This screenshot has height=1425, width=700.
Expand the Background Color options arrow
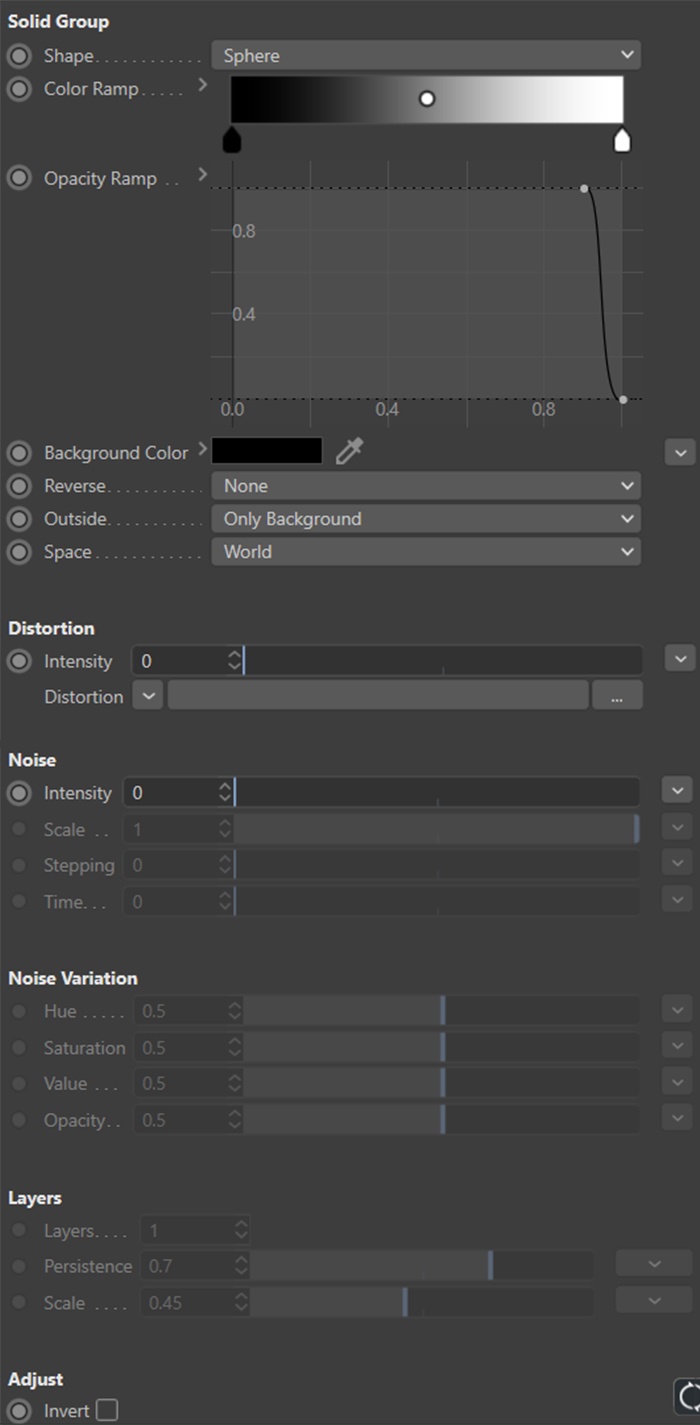[203, 450]
